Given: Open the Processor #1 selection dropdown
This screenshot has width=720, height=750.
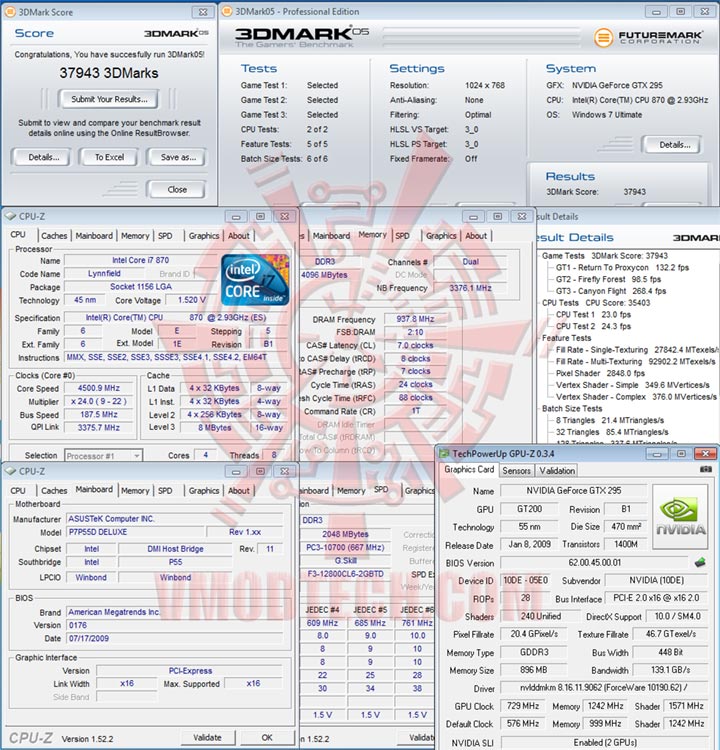Looking at the screenshot, I should point(104,456).
